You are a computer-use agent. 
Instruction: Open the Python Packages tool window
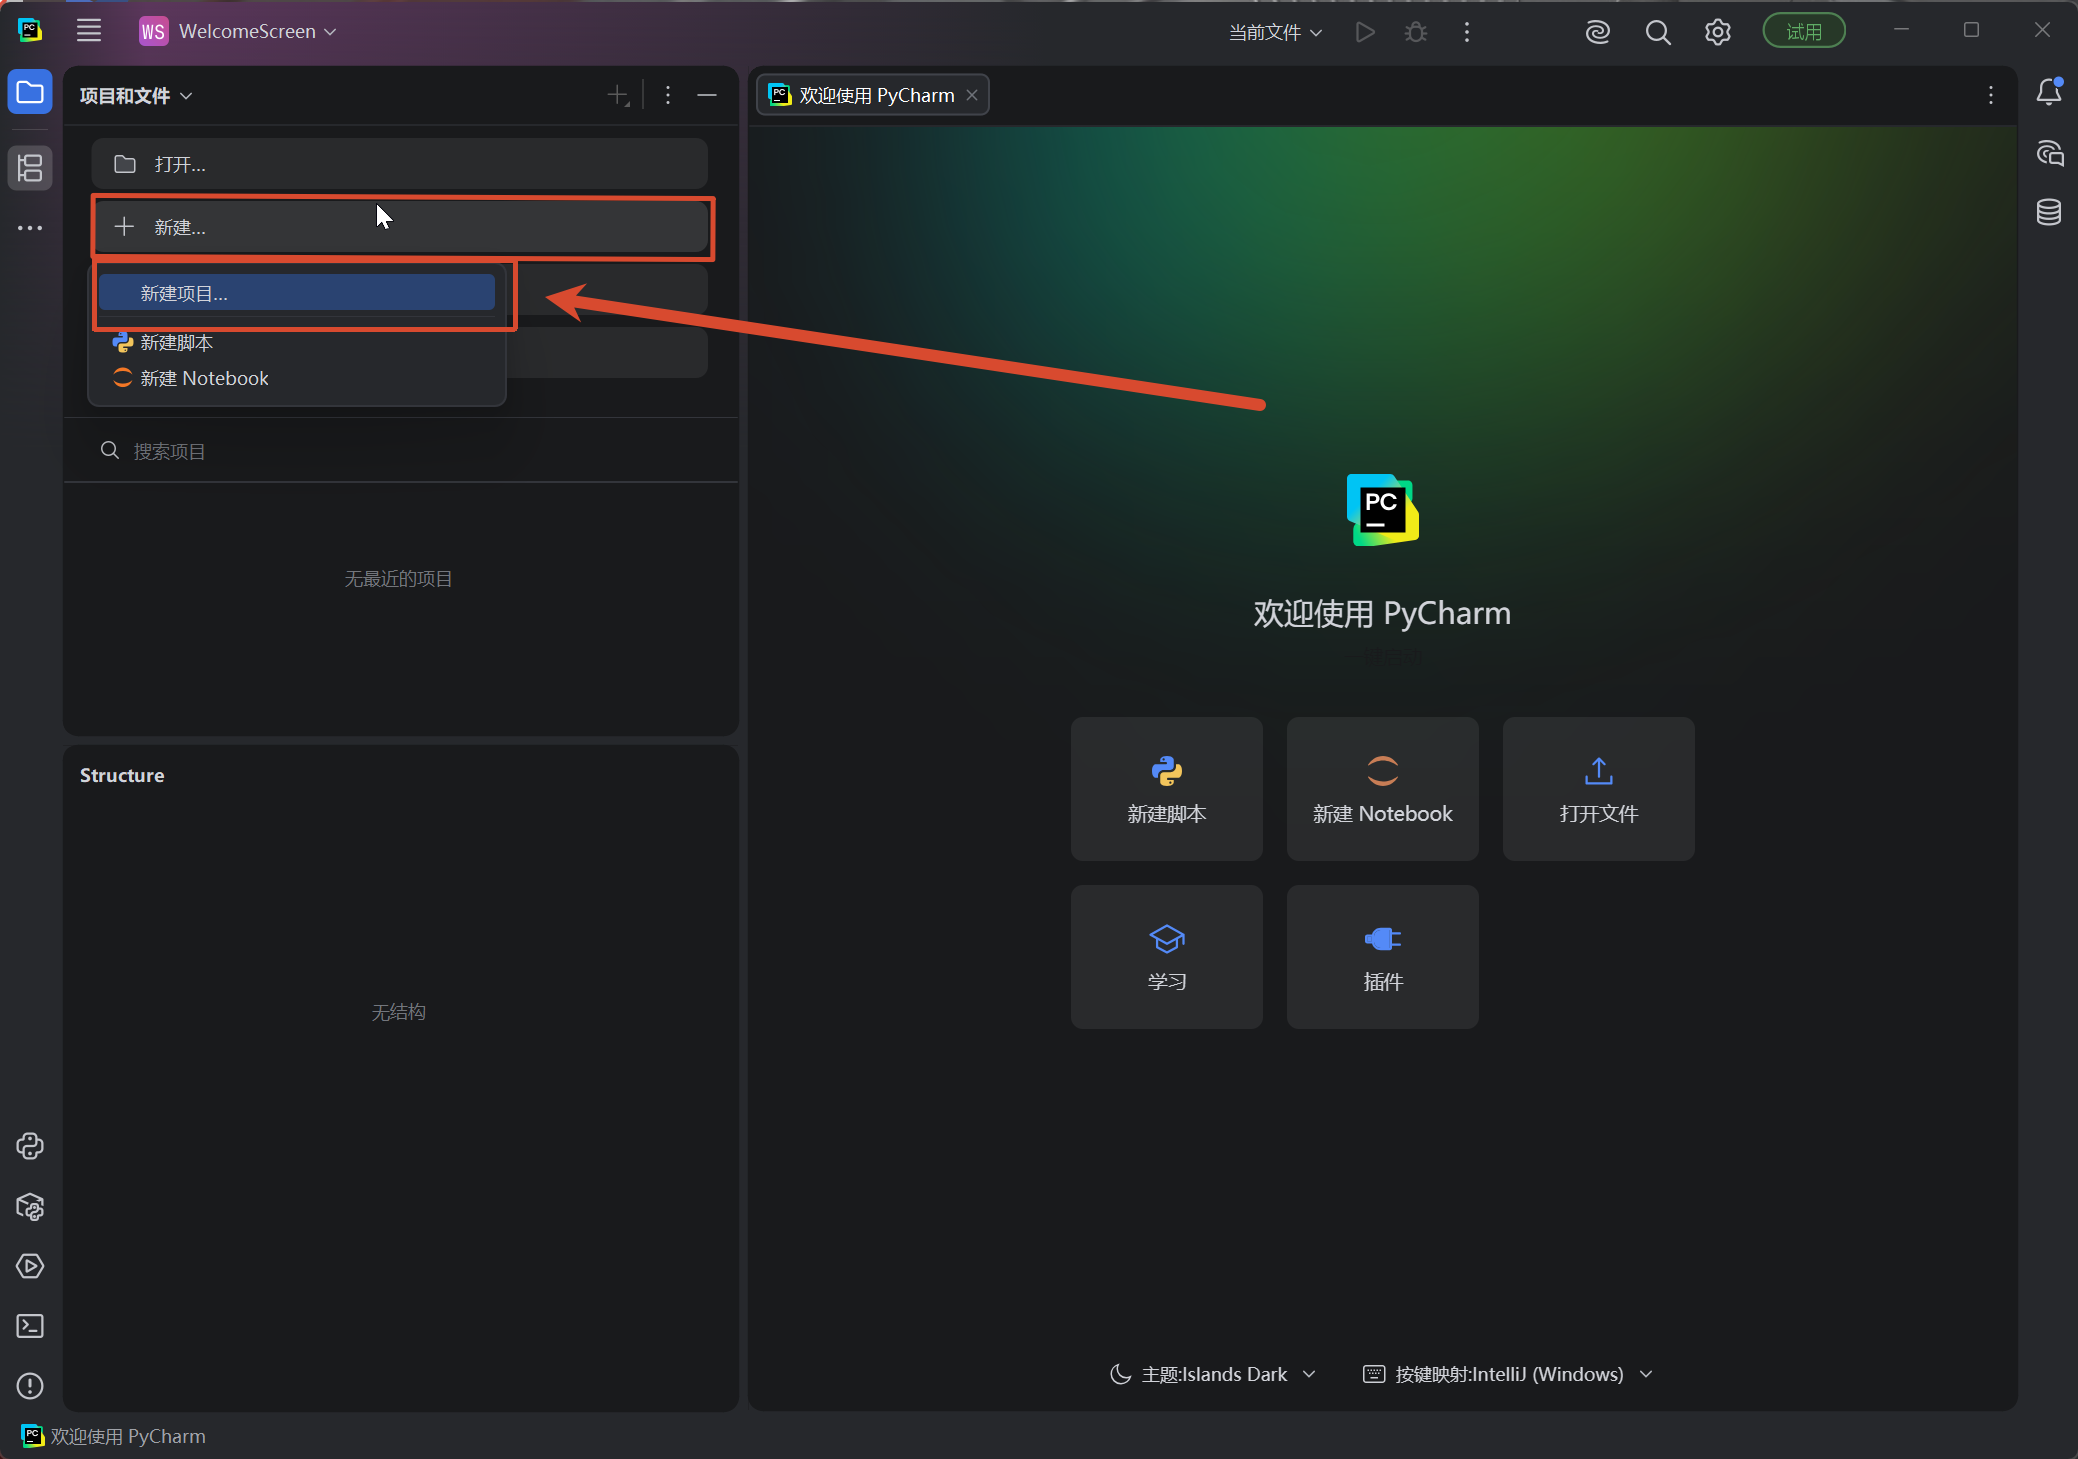click(30, 1206)
